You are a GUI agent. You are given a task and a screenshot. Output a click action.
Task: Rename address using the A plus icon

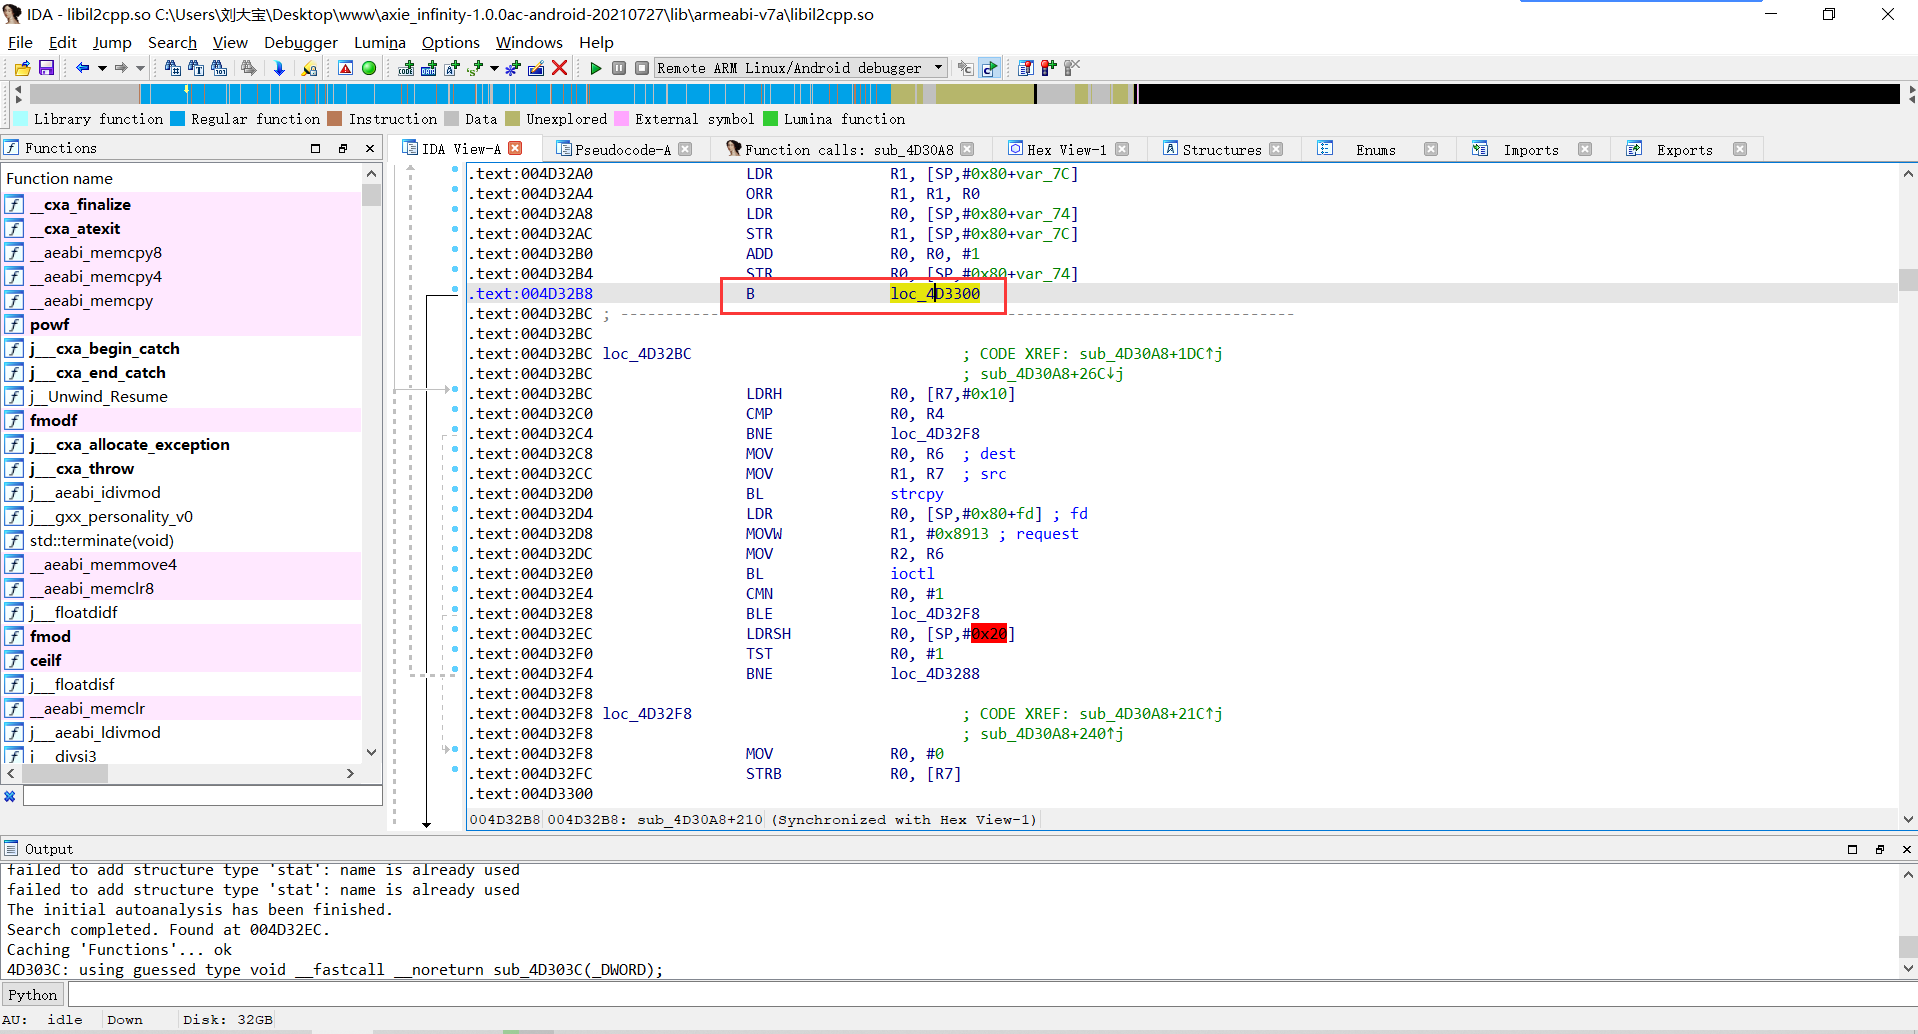[x=452, y=68]
